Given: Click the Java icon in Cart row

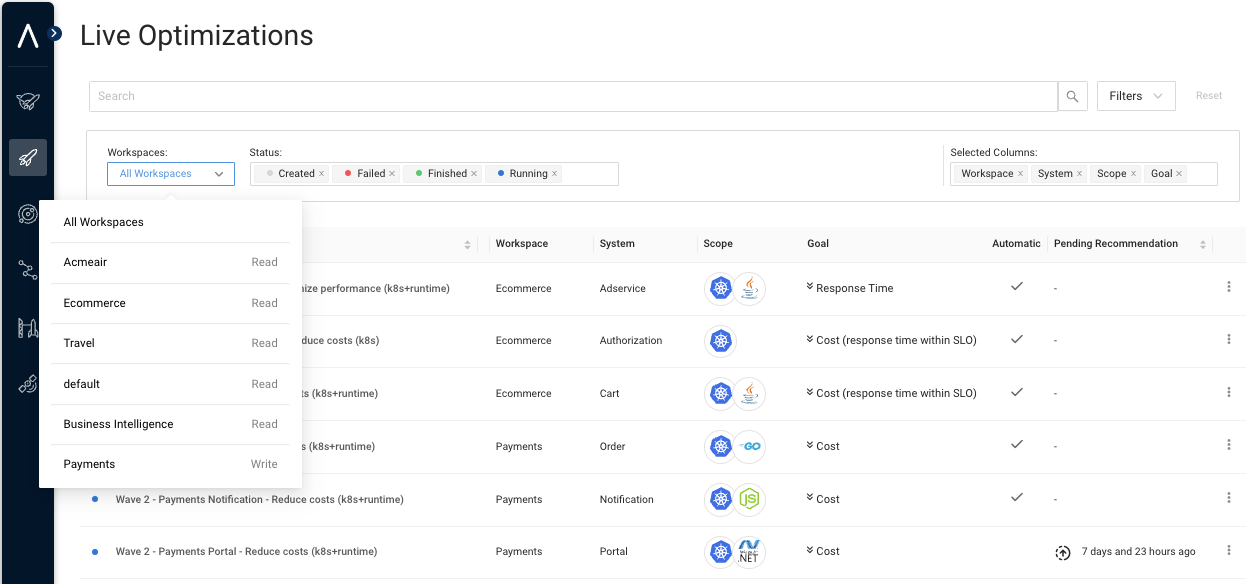Looking at the screenshot, I should coord(749,394).
